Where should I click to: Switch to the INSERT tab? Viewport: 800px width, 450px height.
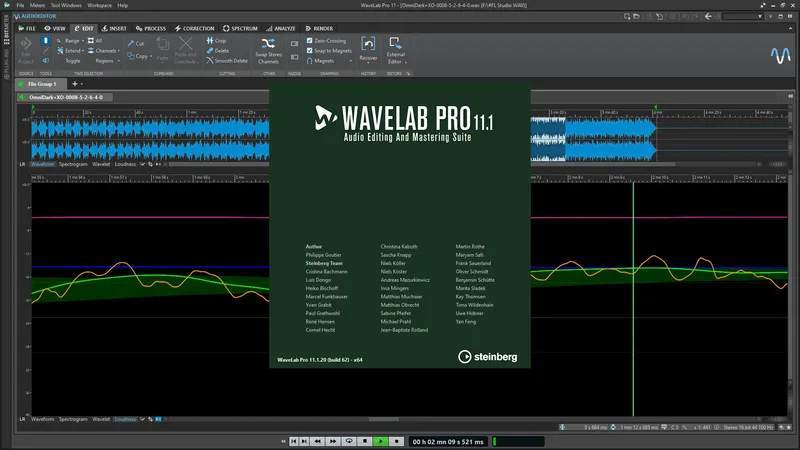click(114, 29)
